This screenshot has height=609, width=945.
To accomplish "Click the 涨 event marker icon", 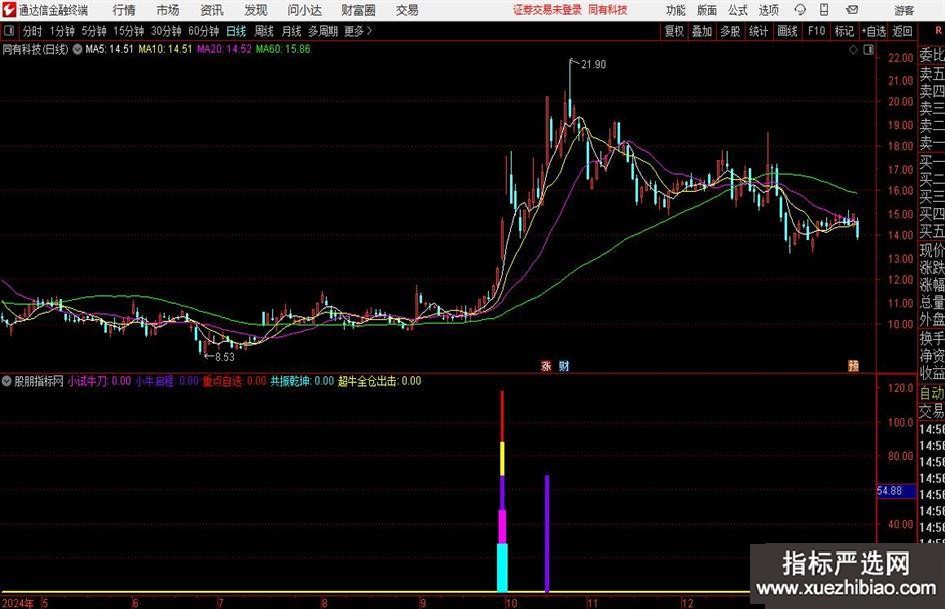I will (x=546, y=365).
